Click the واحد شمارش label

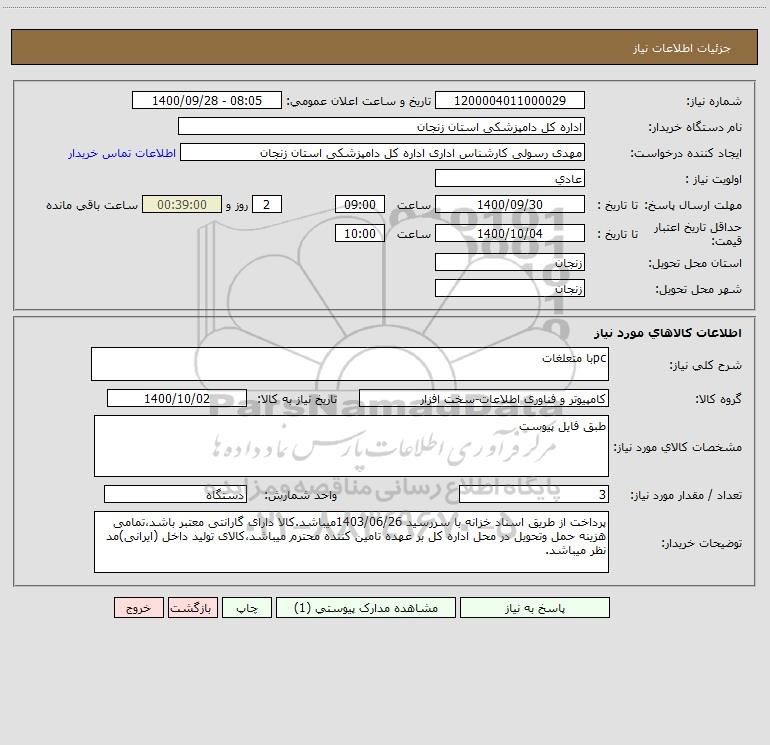(301, 496)
